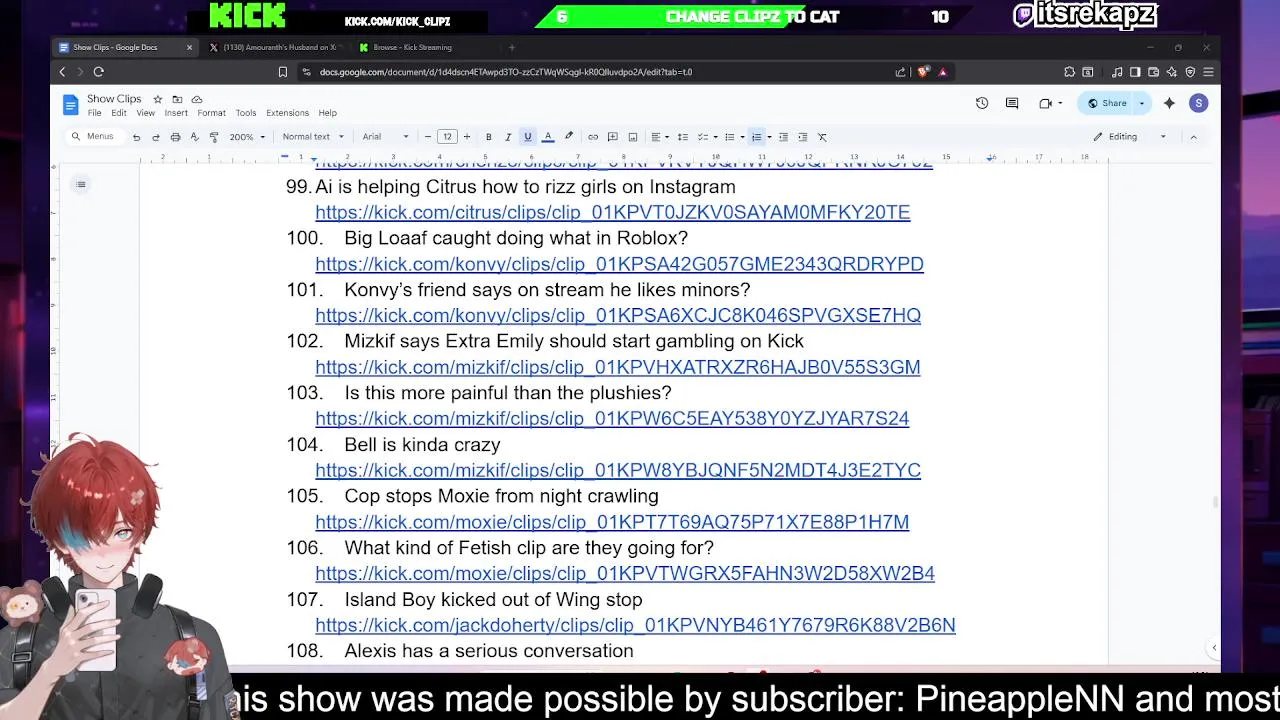Image resolution: width=1280 pixels, height=720 pixels.
Task: Click the checklist icon
Action: point(705,137)
